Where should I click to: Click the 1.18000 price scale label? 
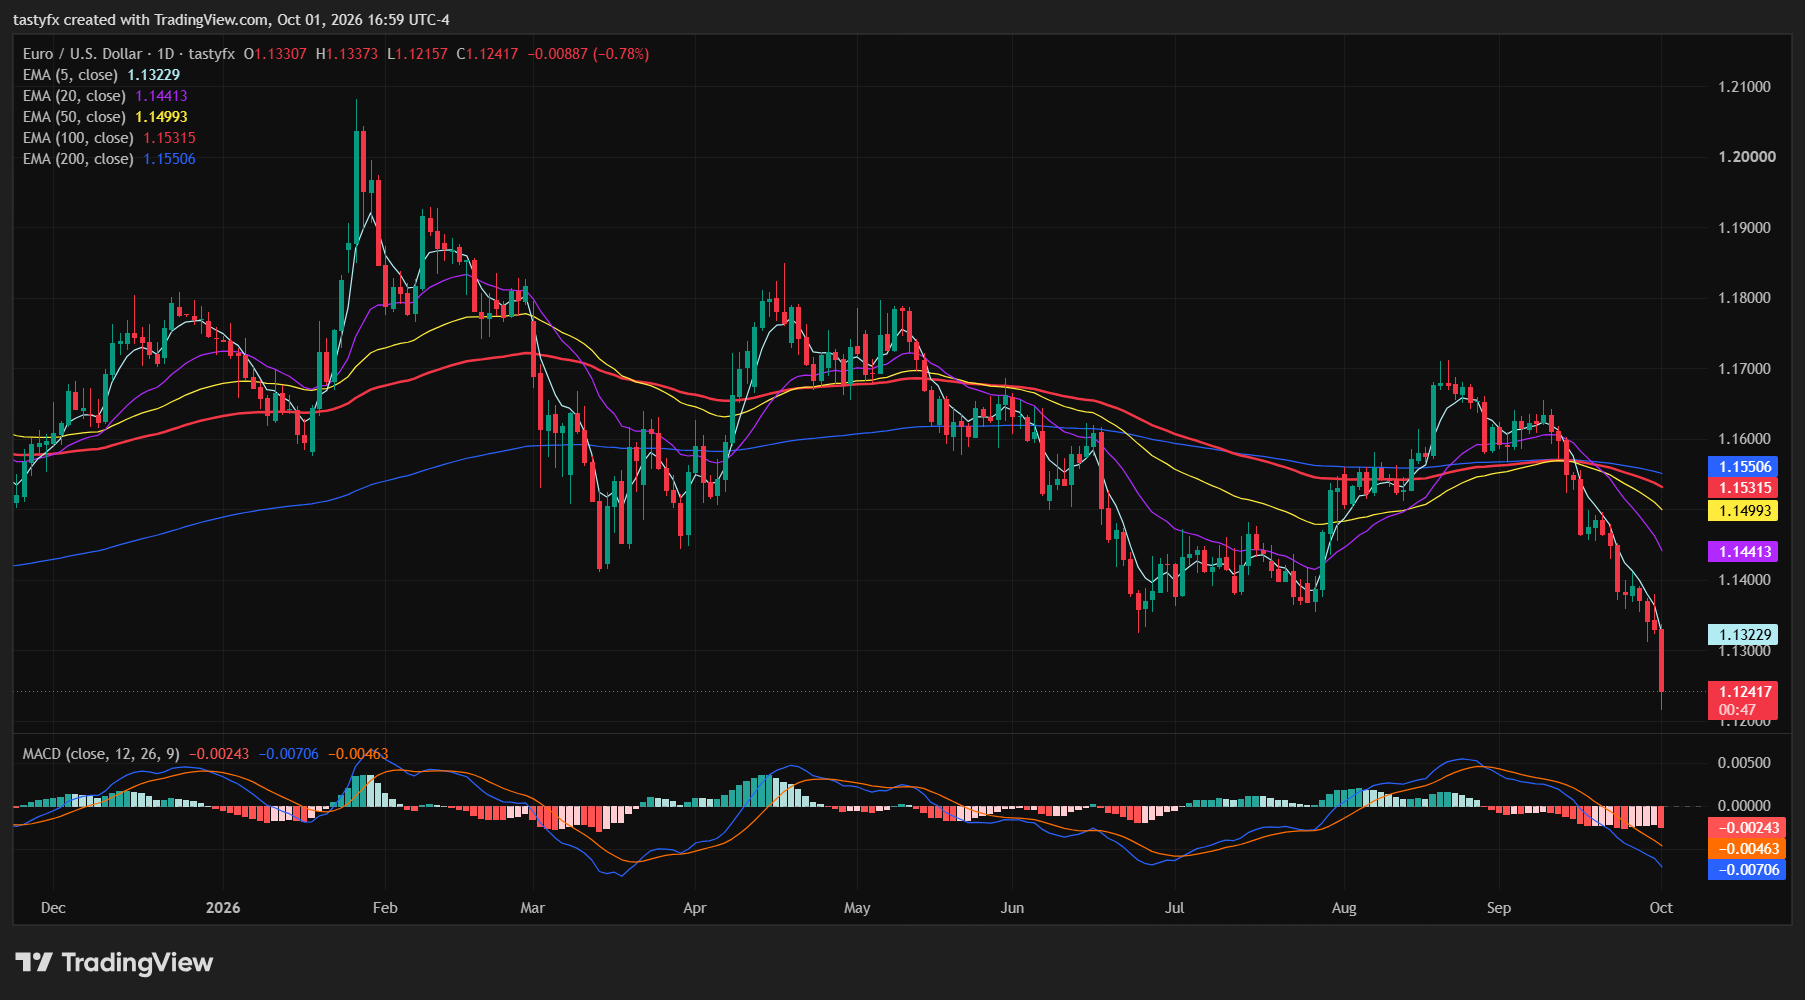[1744, 298]
